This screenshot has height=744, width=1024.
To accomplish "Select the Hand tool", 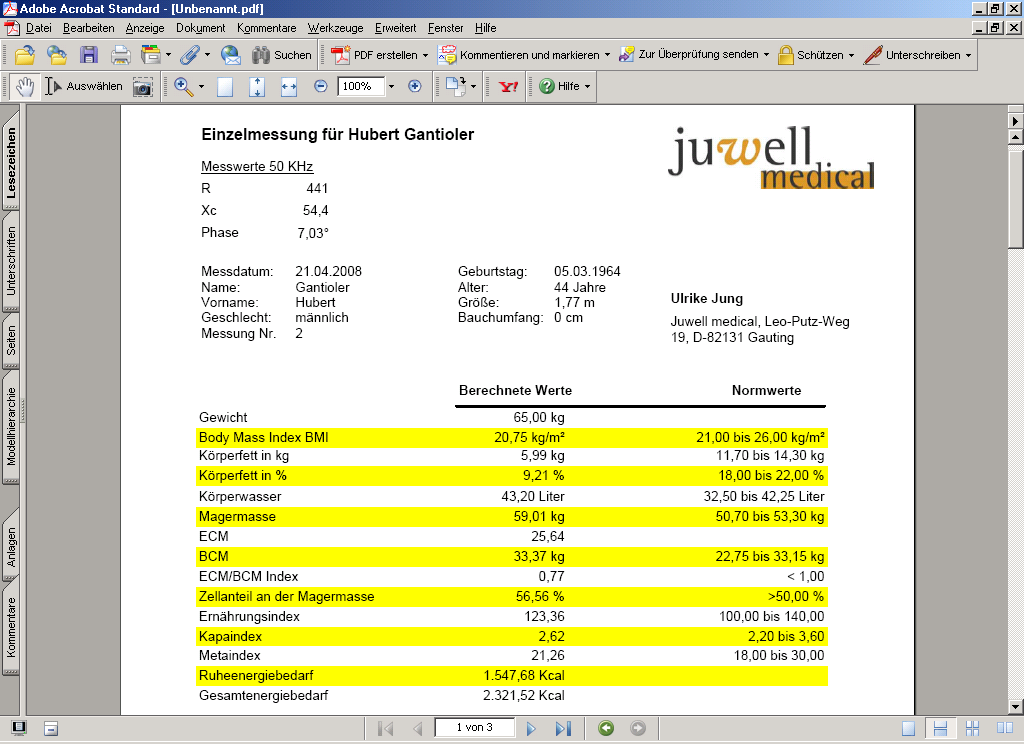I will [x=25, y=86].
